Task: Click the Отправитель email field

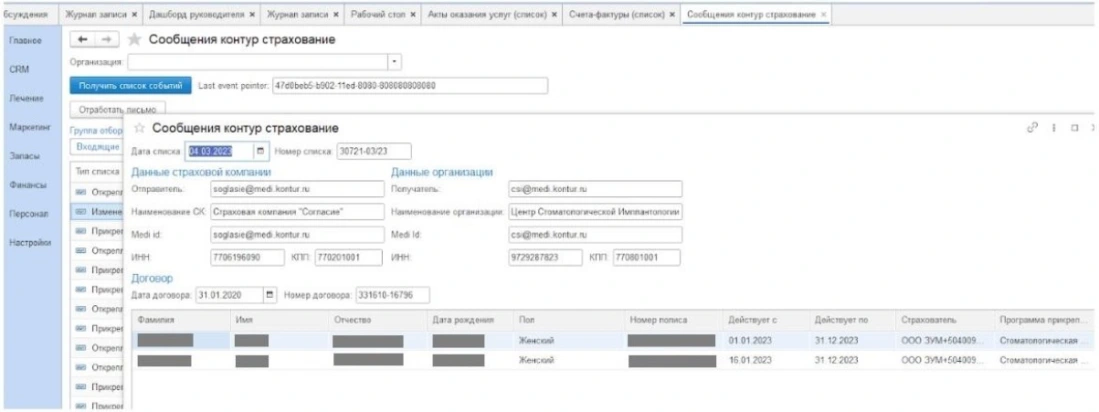Action: (297, 189)
